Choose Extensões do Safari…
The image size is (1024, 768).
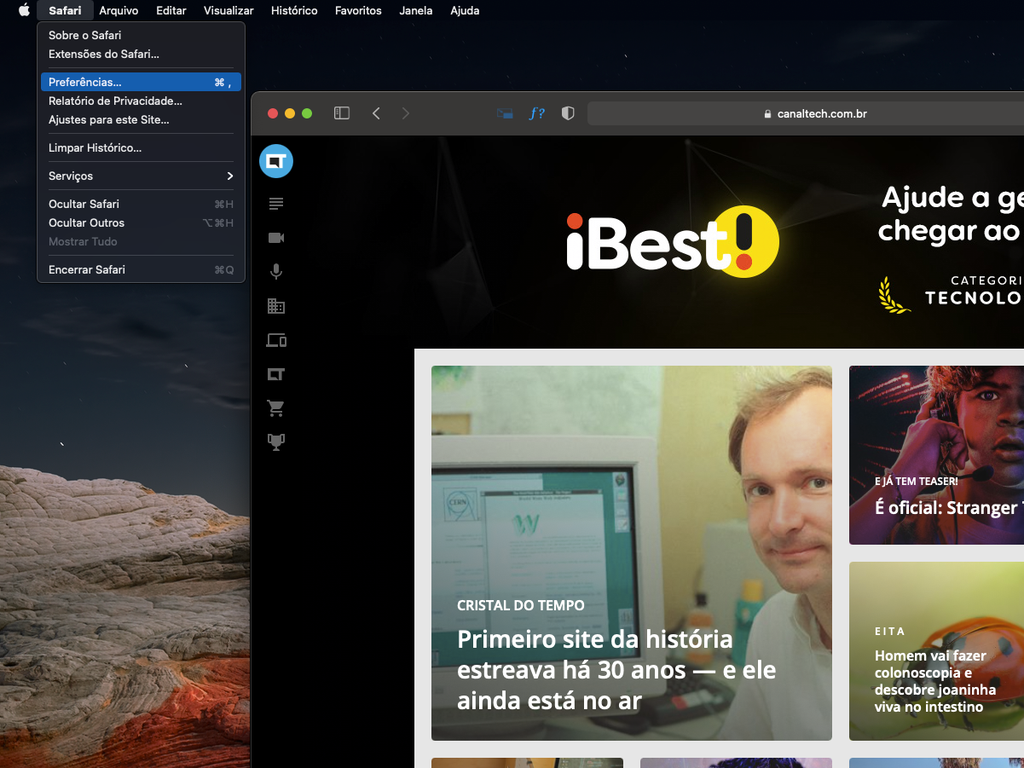point(141,54)
